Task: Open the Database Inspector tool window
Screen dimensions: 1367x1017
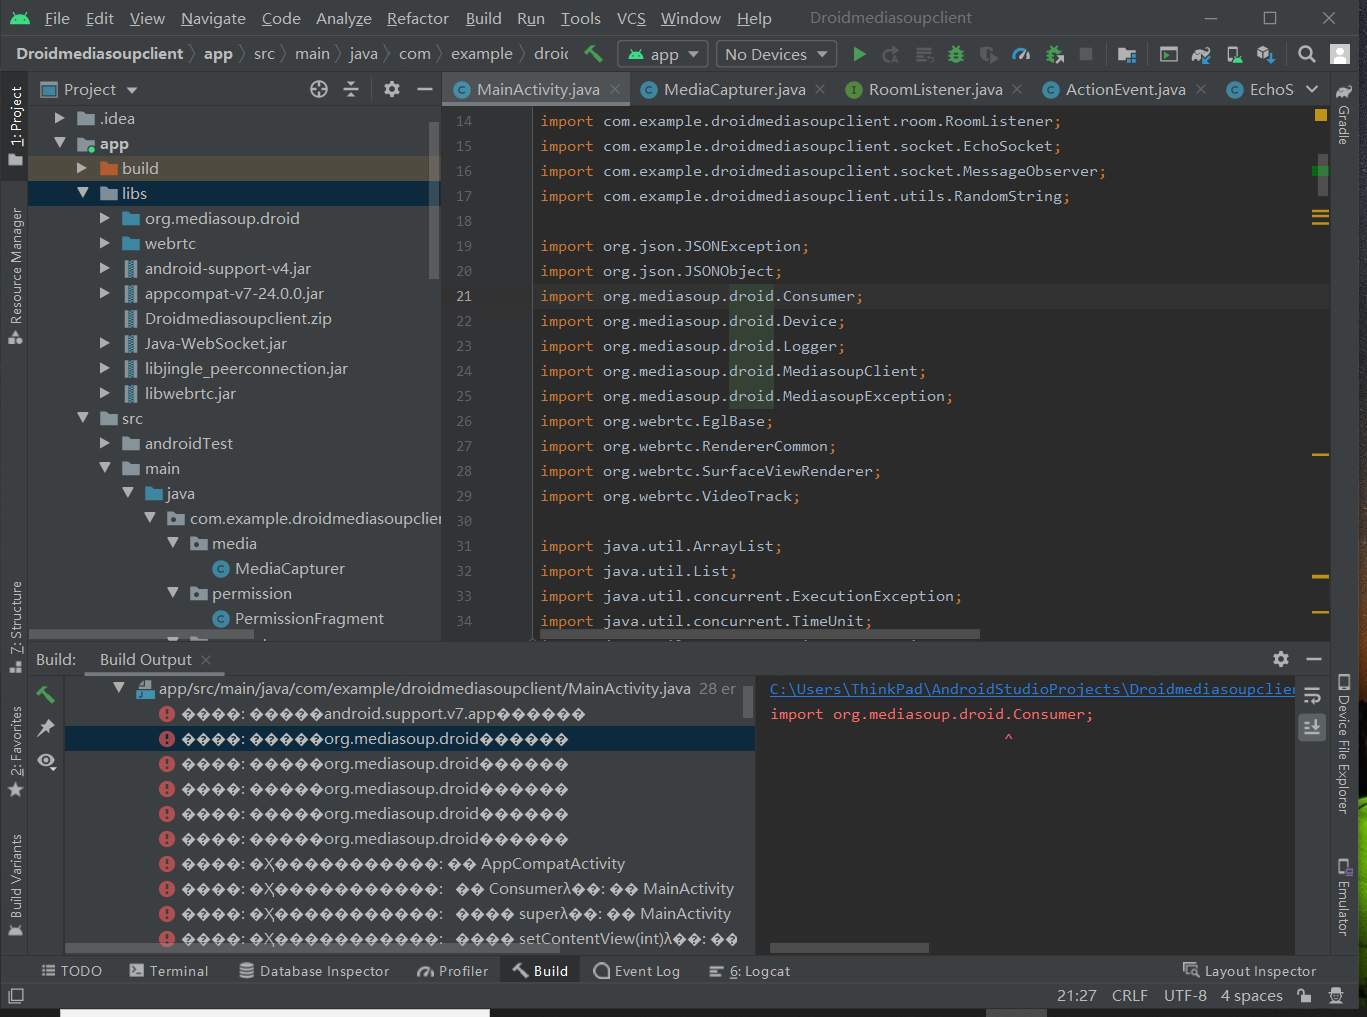Action: (314, 971)
